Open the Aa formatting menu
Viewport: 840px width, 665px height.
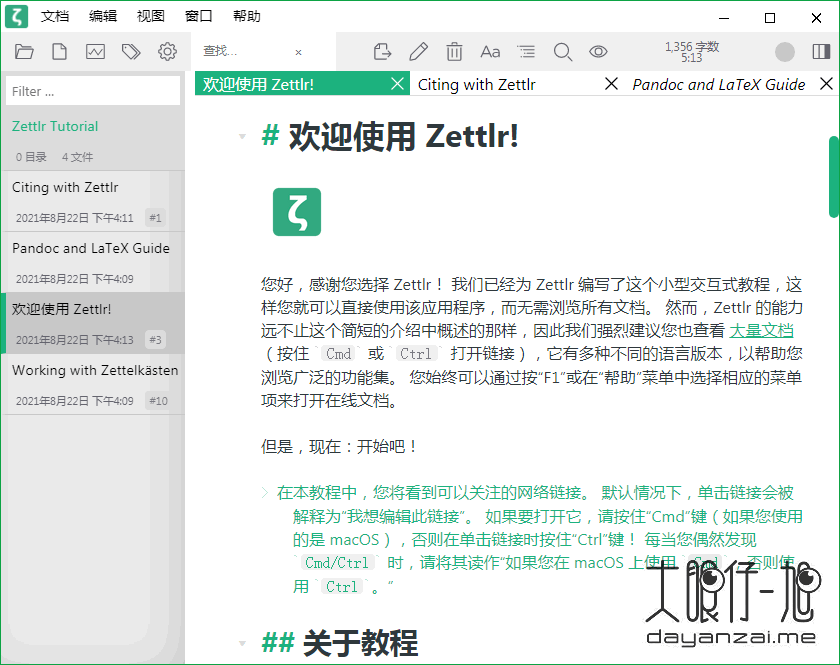490,52
